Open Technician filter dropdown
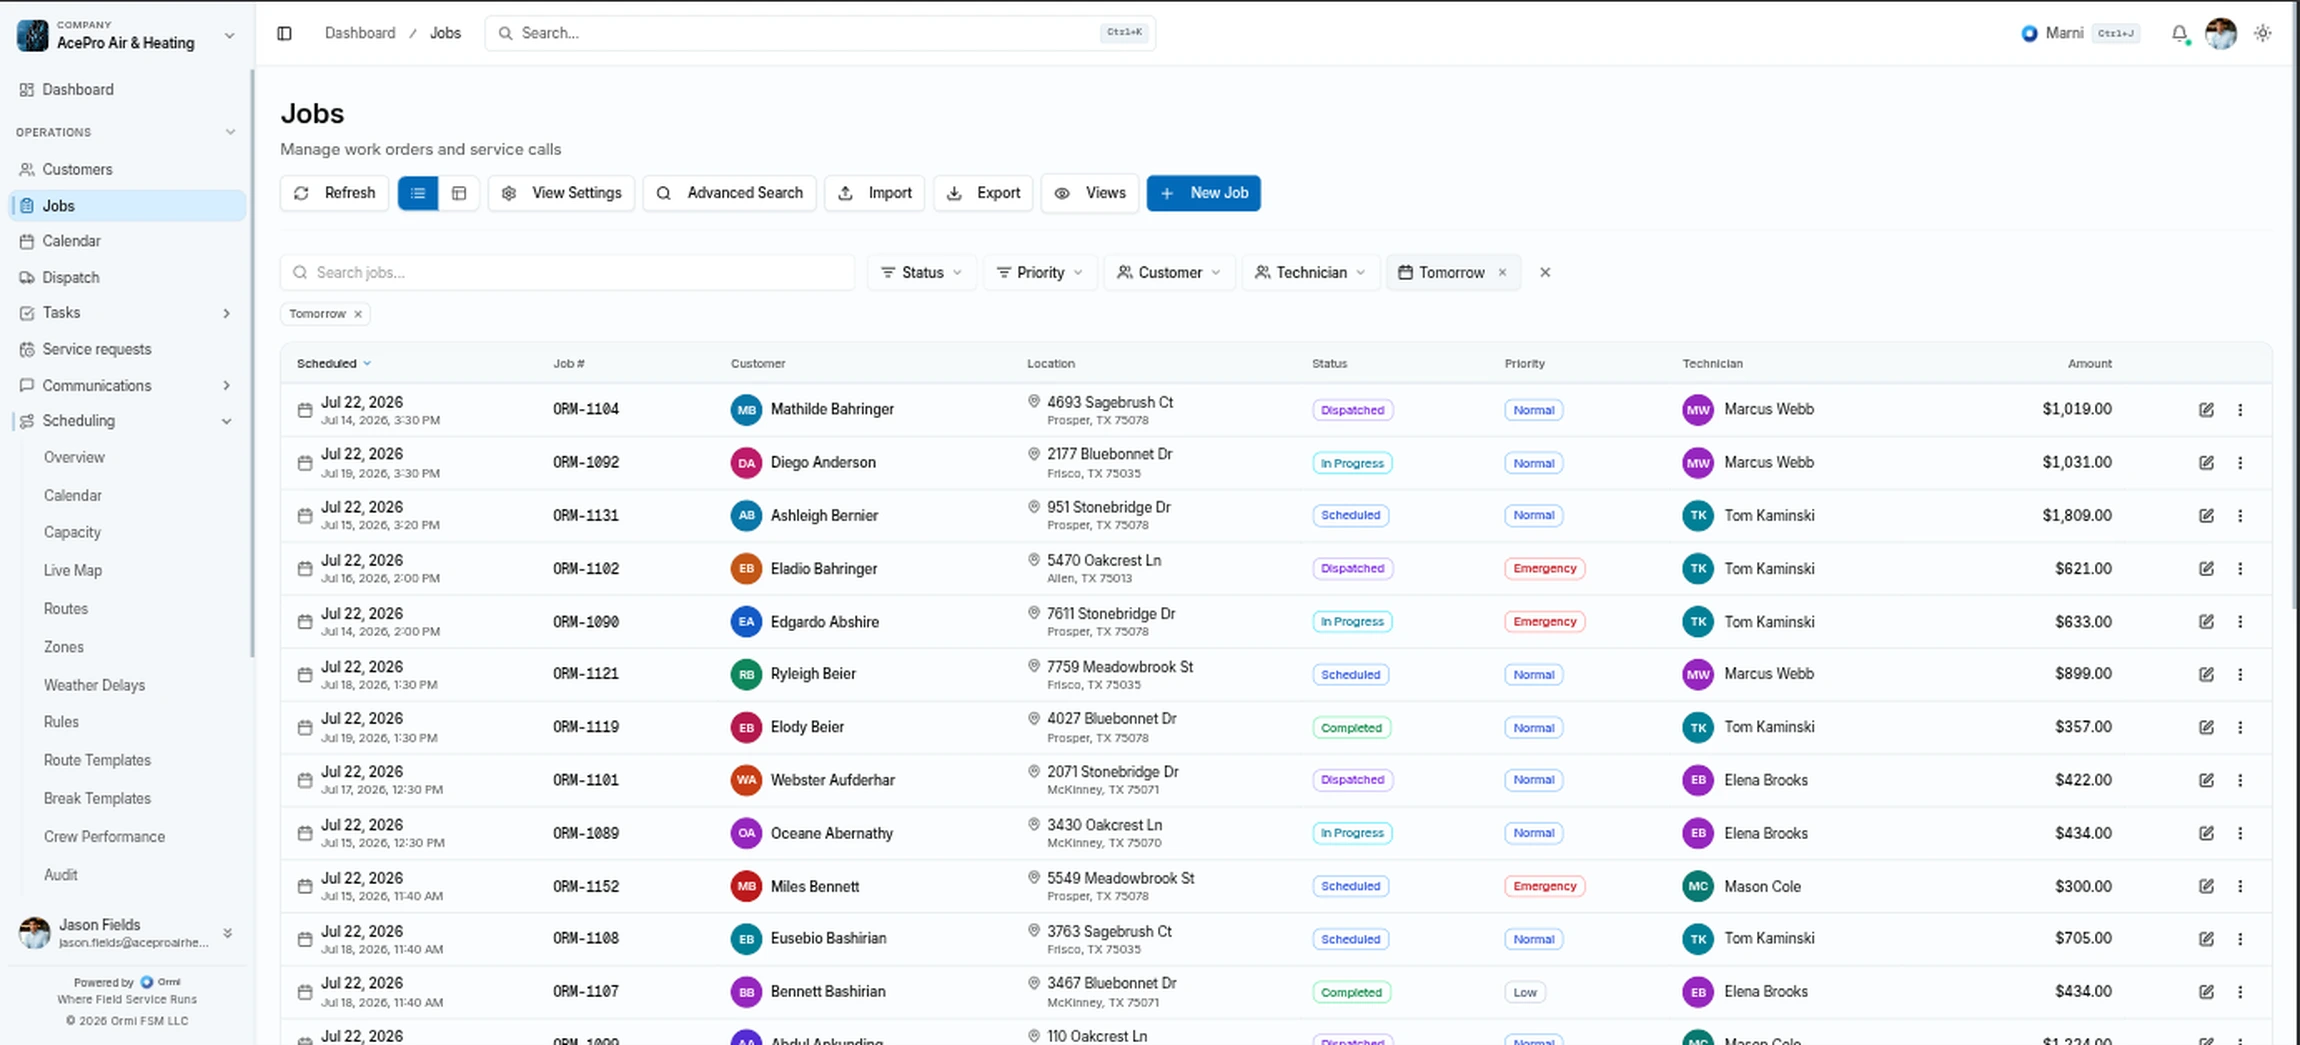This screenshot has width=2300, height=1045. click(x=1310, y=273)
